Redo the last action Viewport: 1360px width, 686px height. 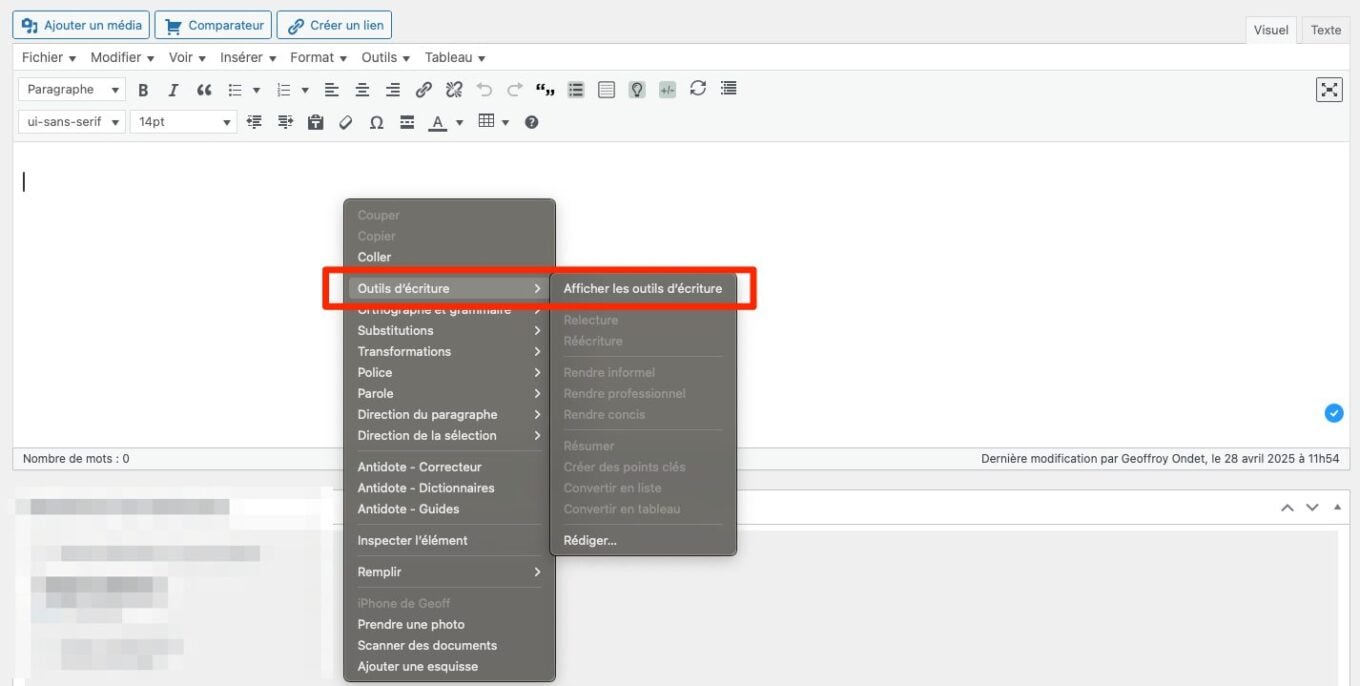pos(515,90)
